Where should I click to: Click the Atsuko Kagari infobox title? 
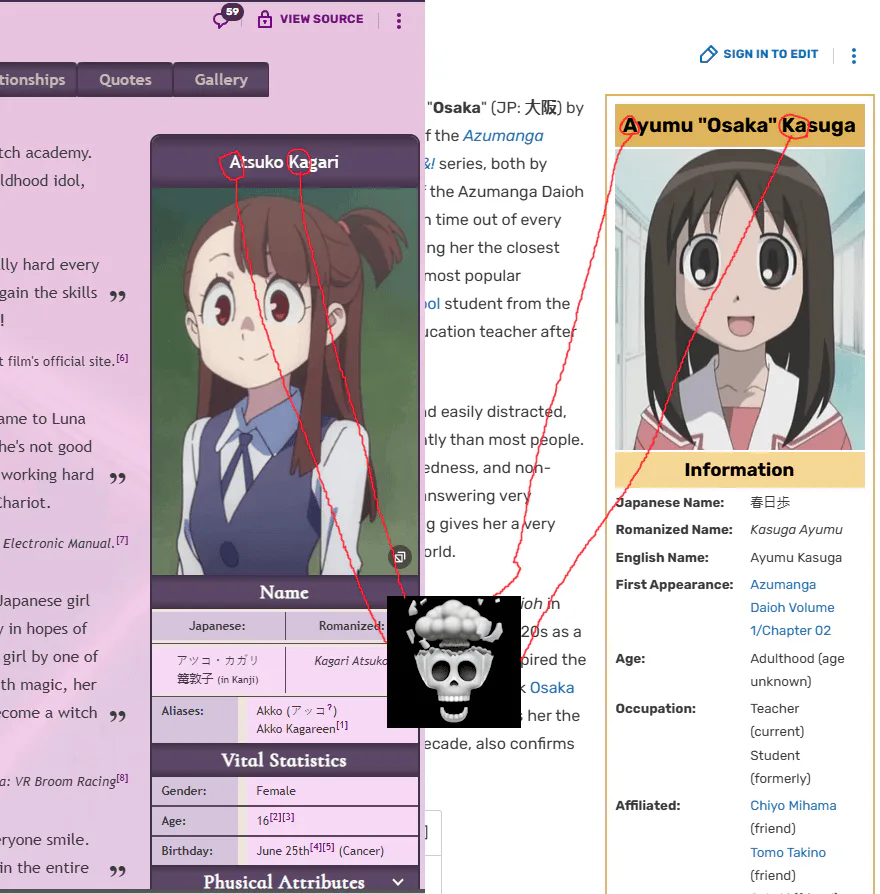284,162
